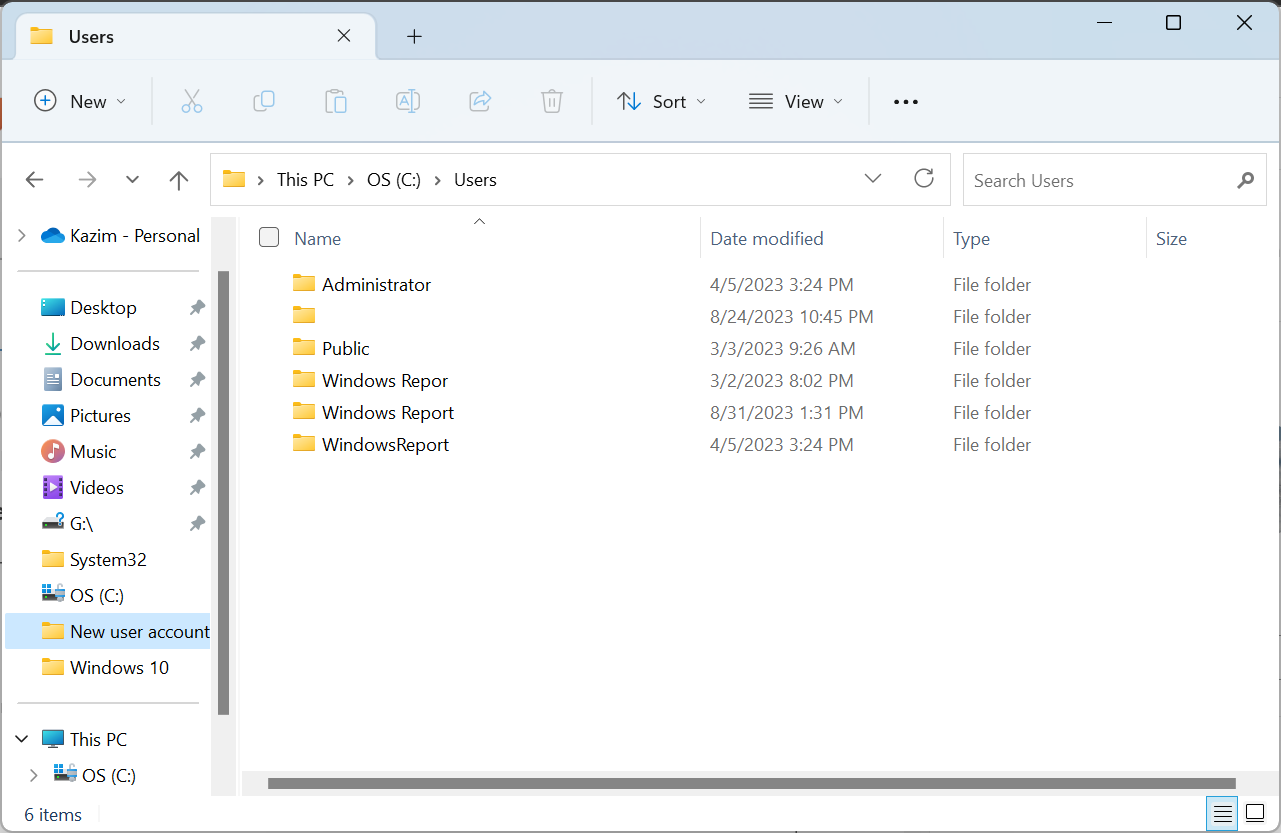Expand the Kazim - Personal OneDrive node

tap(21, 236)
